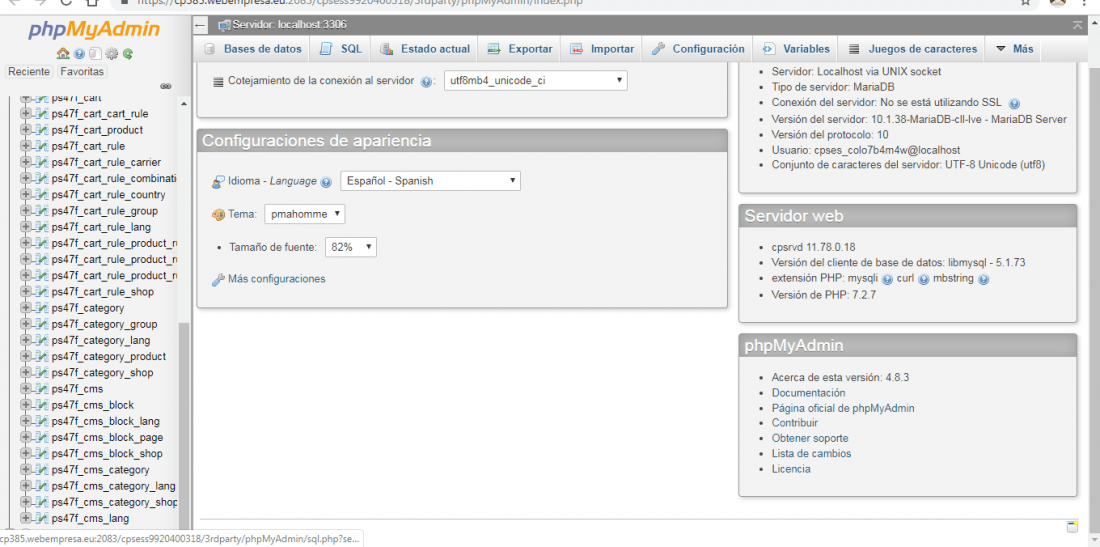Expand ps47f_cart_cart_rule table node
Viewport: 1100px width, 547px height.
27,114
